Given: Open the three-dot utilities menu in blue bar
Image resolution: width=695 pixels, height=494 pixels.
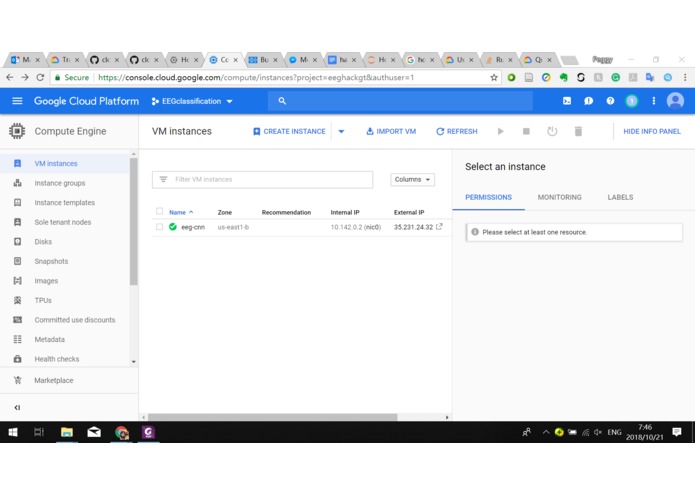Looking at the screenshot, I should pyautogui.click(x=653, y=101).
